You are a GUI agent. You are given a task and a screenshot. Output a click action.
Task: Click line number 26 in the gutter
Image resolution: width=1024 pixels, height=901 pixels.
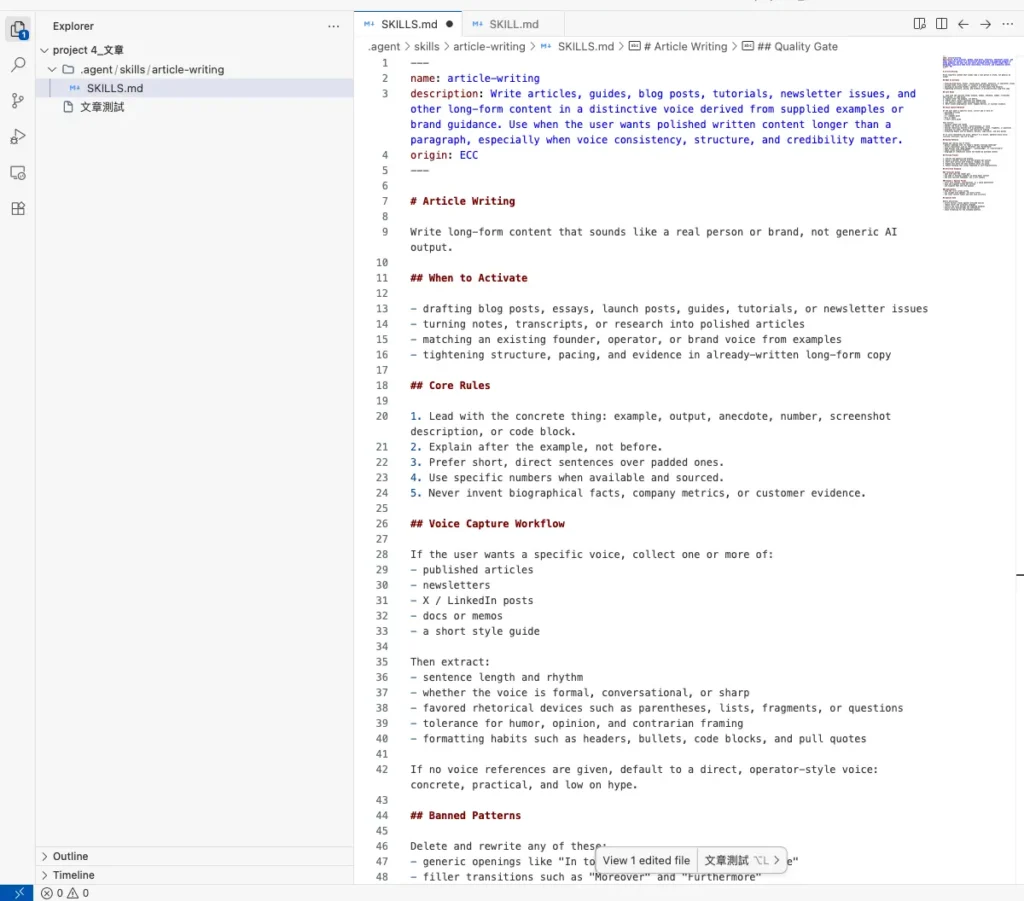click(x=382, y=524)
